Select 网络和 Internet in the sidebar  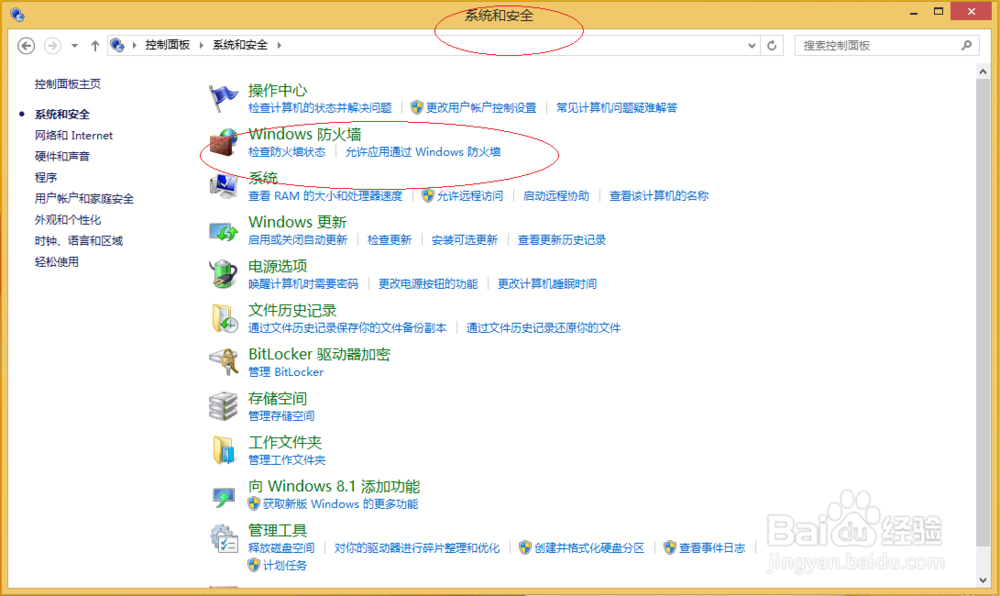[72, 135]
